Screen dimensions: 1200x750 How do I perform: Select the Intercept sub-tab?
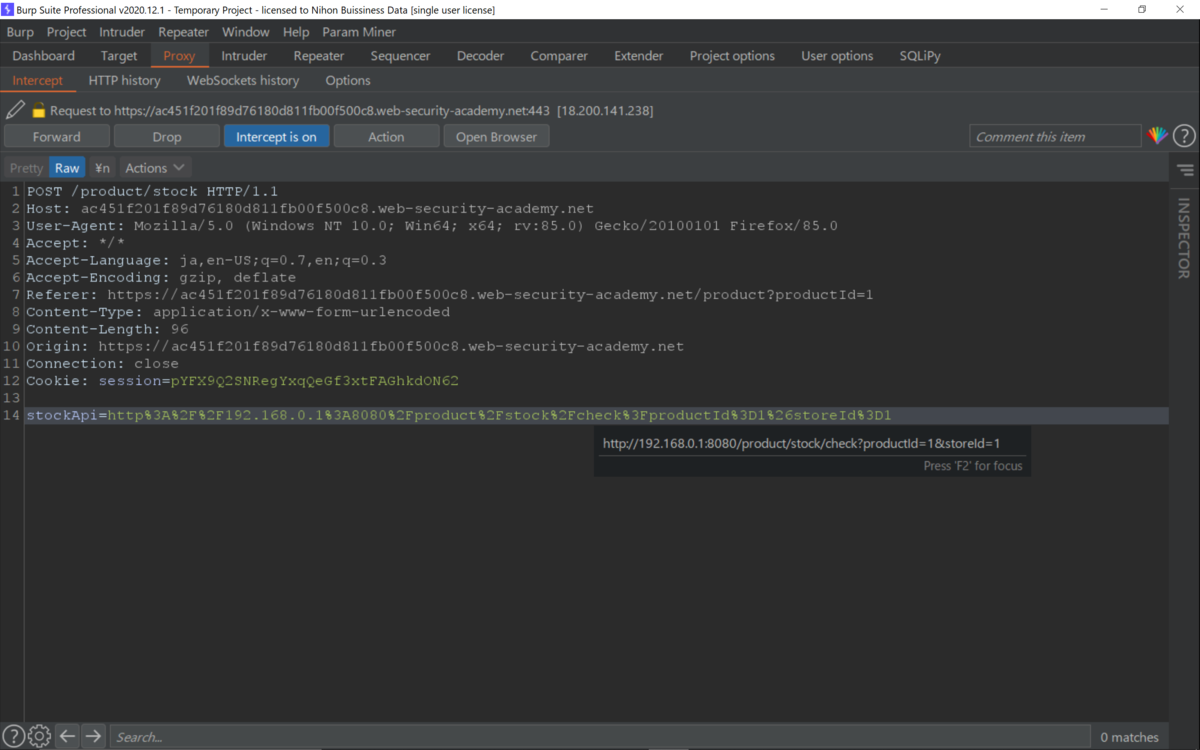pyautogui.click(x=37, y=80)
